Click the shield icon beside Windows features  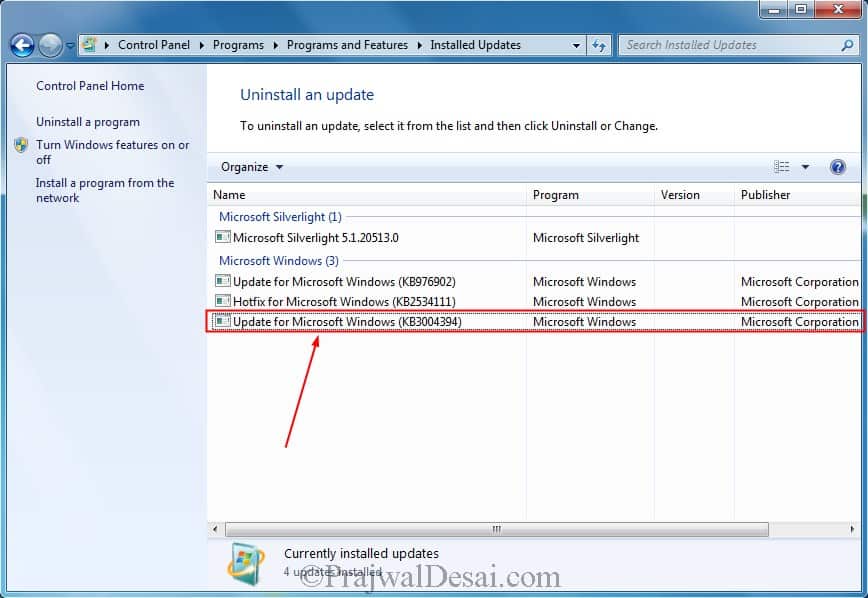pyautogui.click(x=21, y=145)
